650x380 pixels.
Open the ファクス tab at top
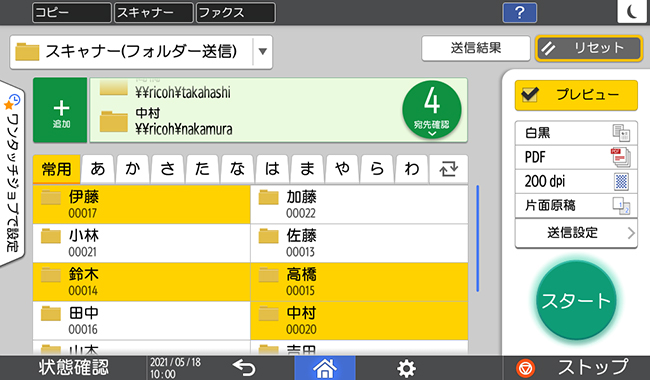tap(235, 12)
